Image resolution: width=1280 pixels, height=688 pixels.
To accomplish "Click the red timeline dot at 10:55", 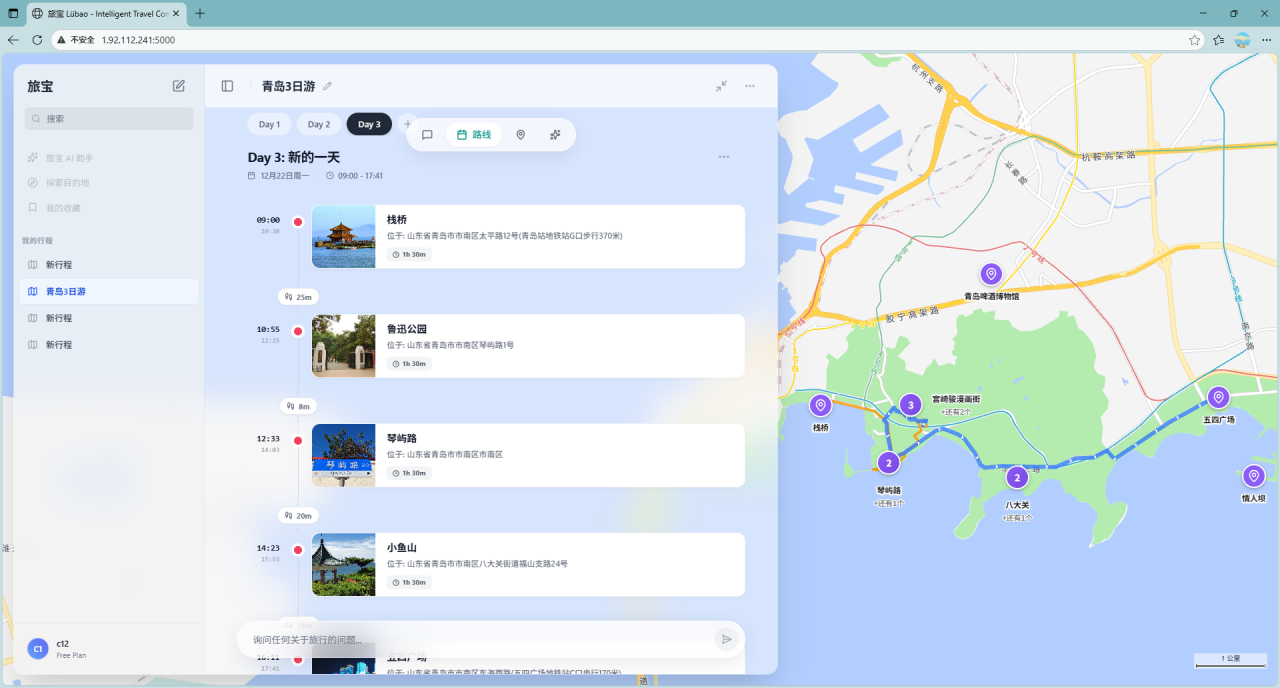I will [297, 331].
